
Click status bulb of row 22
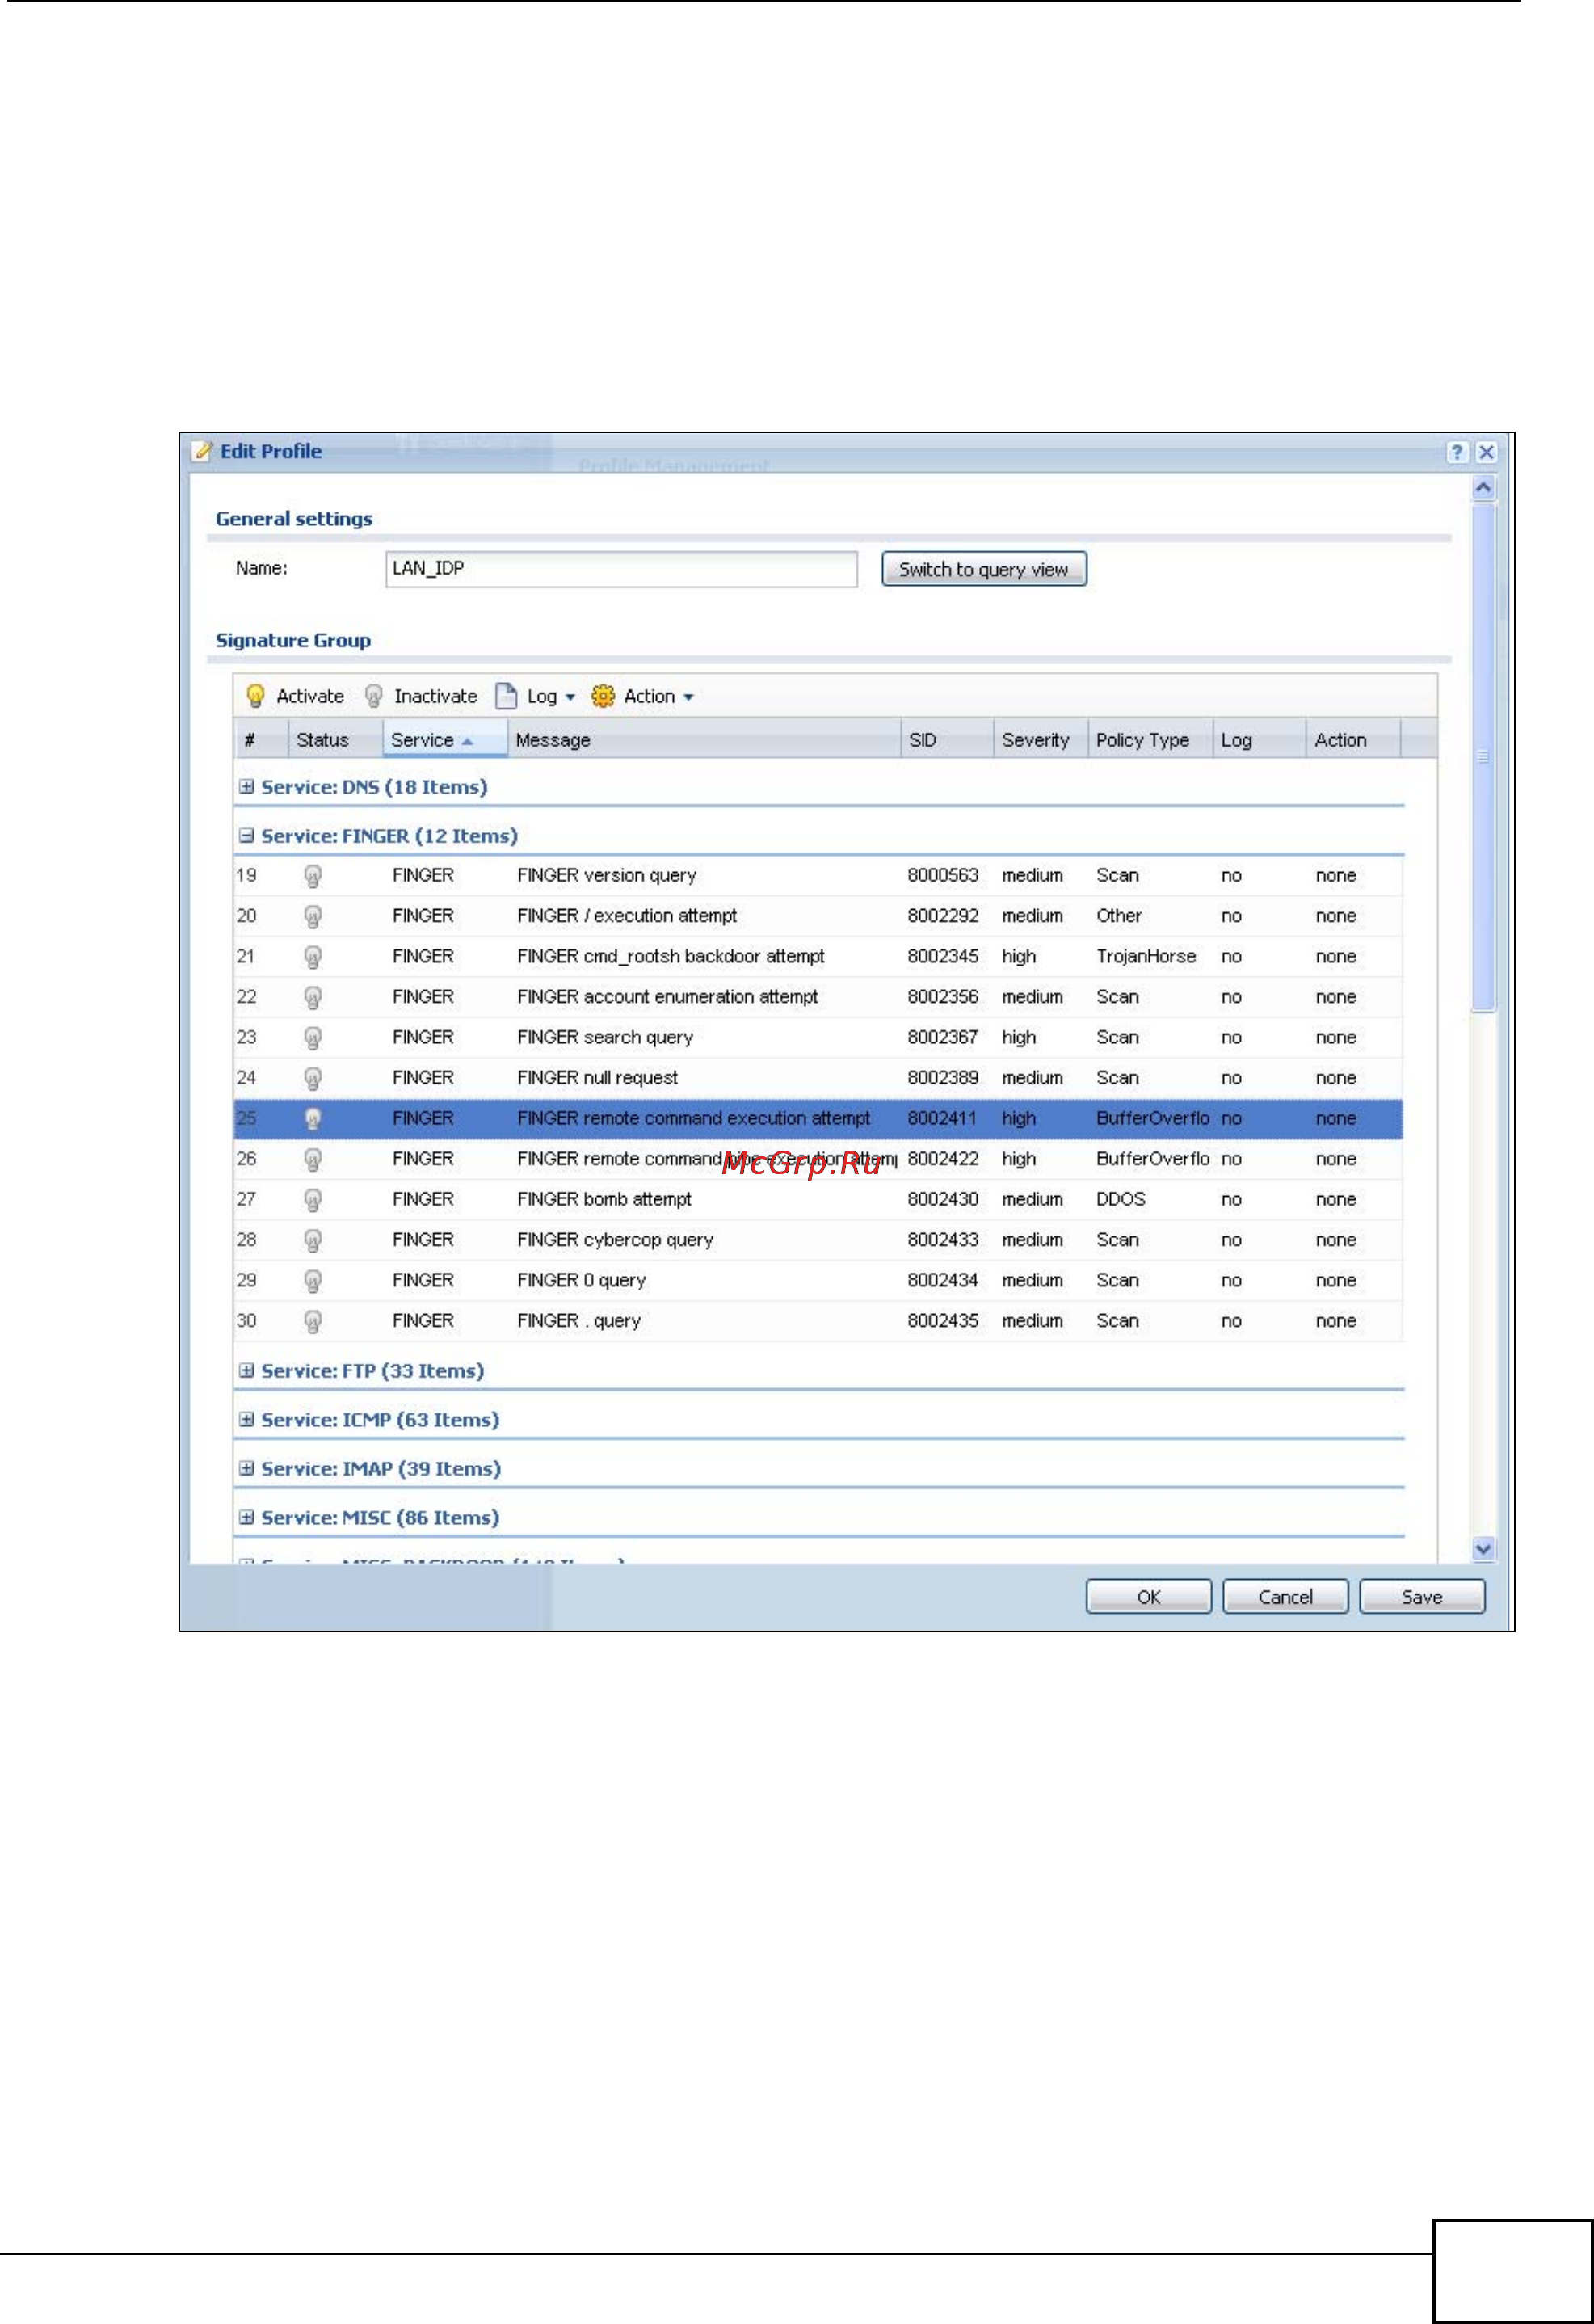313,997
